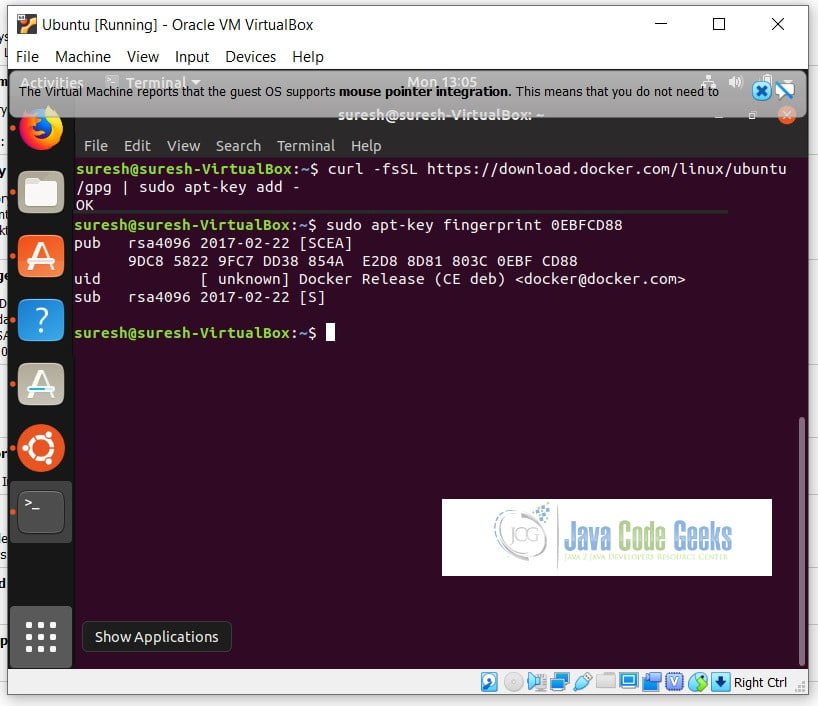The image size is (818, 706).
Task: Click the shared folders status icon
Action: (606, 681)
